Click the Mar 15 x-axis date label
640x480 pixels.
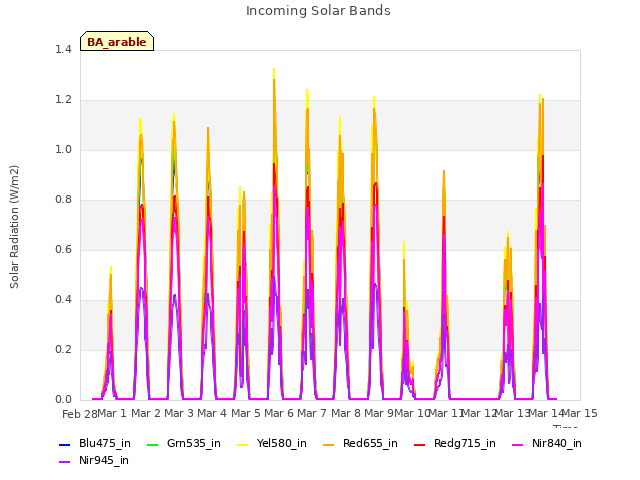tap(580, 414)
